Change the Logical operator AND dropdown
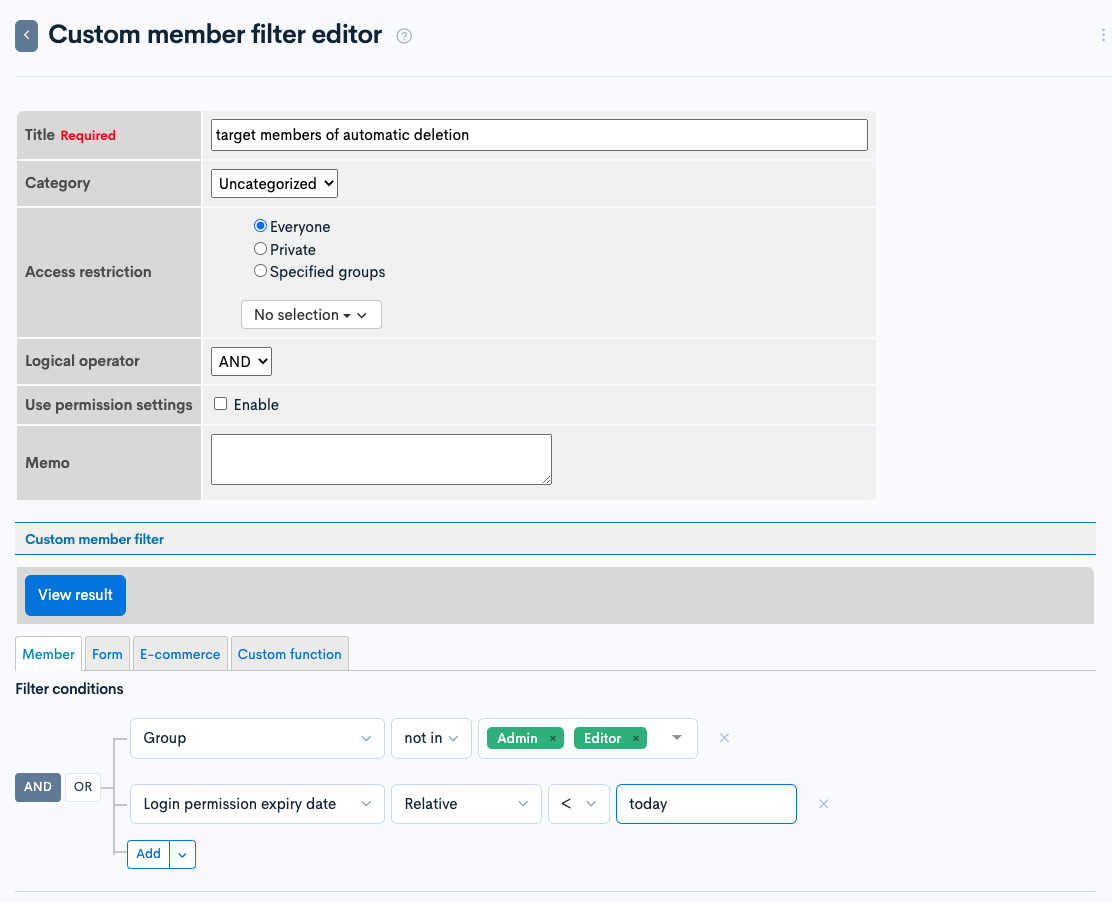 tap(240, 361)
